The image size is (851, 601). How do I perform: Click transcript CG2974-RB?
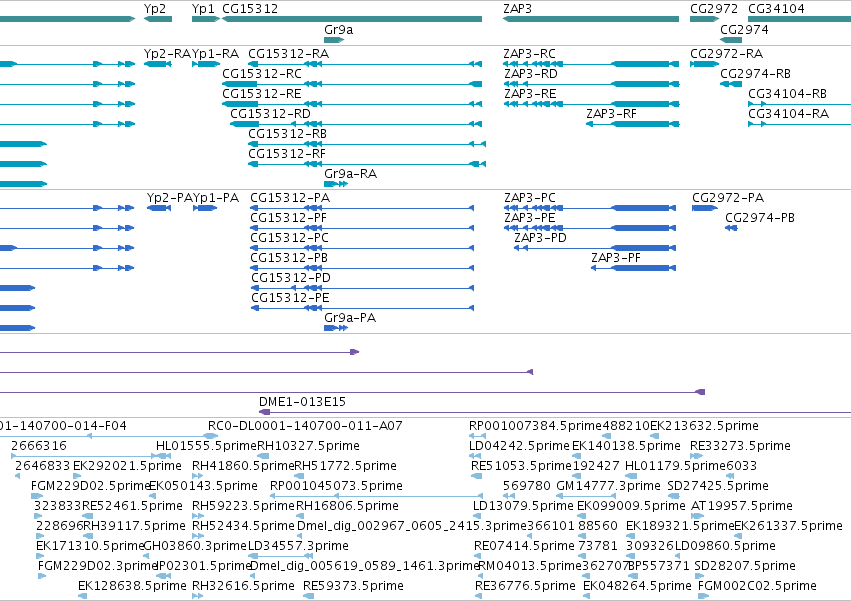point(755,74)
